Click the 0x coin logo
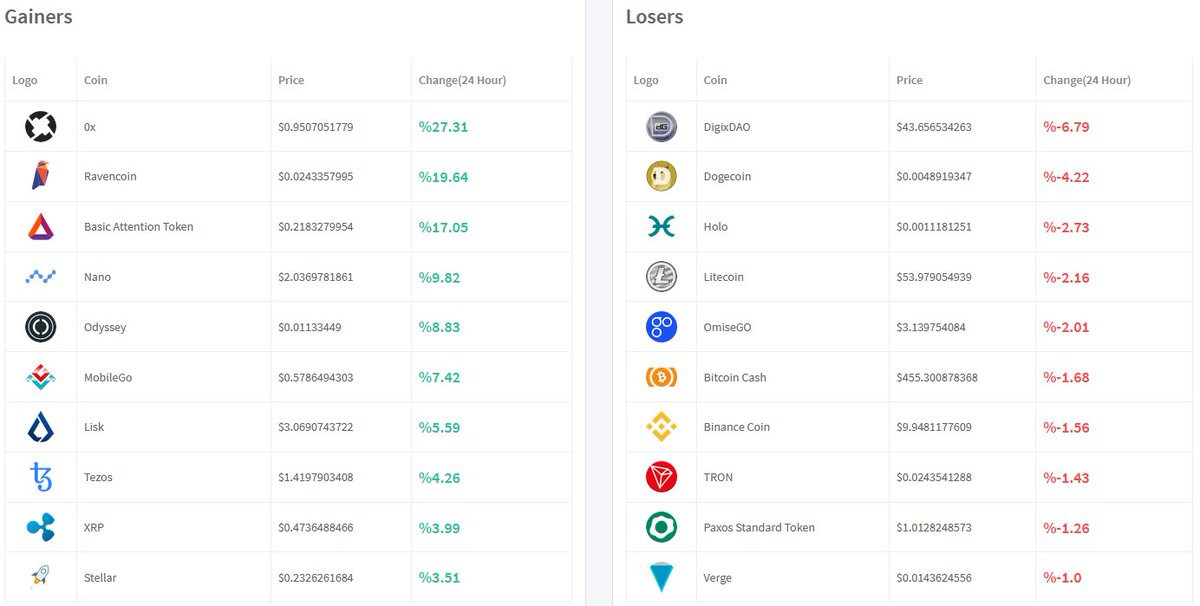Screen dimensions: 1200x606 pyautogui.click(x=40, y=126)
